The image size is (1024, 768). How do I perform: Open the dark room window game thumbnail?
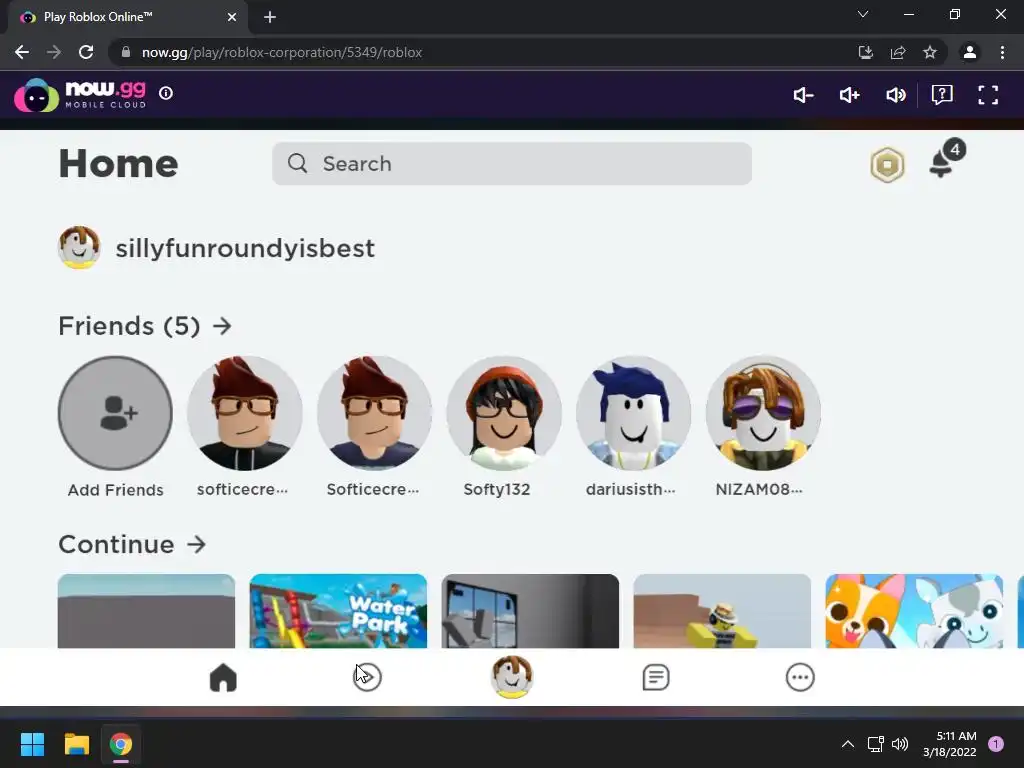(530, 611)
